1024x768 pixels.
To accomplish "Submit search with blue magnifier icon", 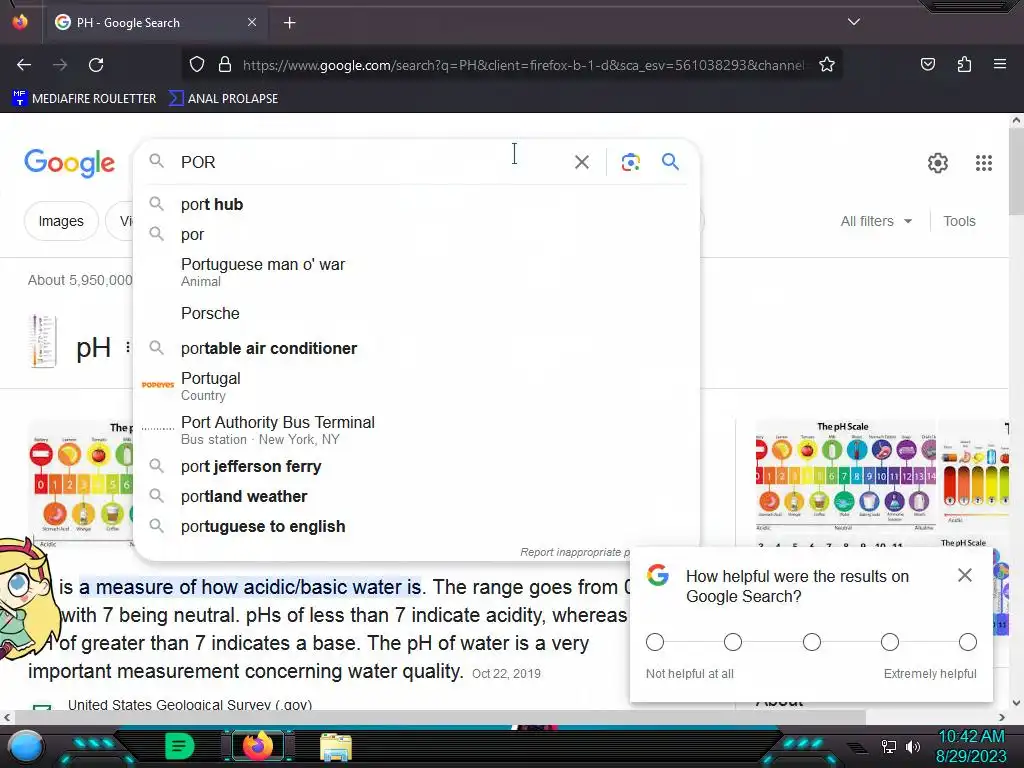I will [x=670, y=161].
